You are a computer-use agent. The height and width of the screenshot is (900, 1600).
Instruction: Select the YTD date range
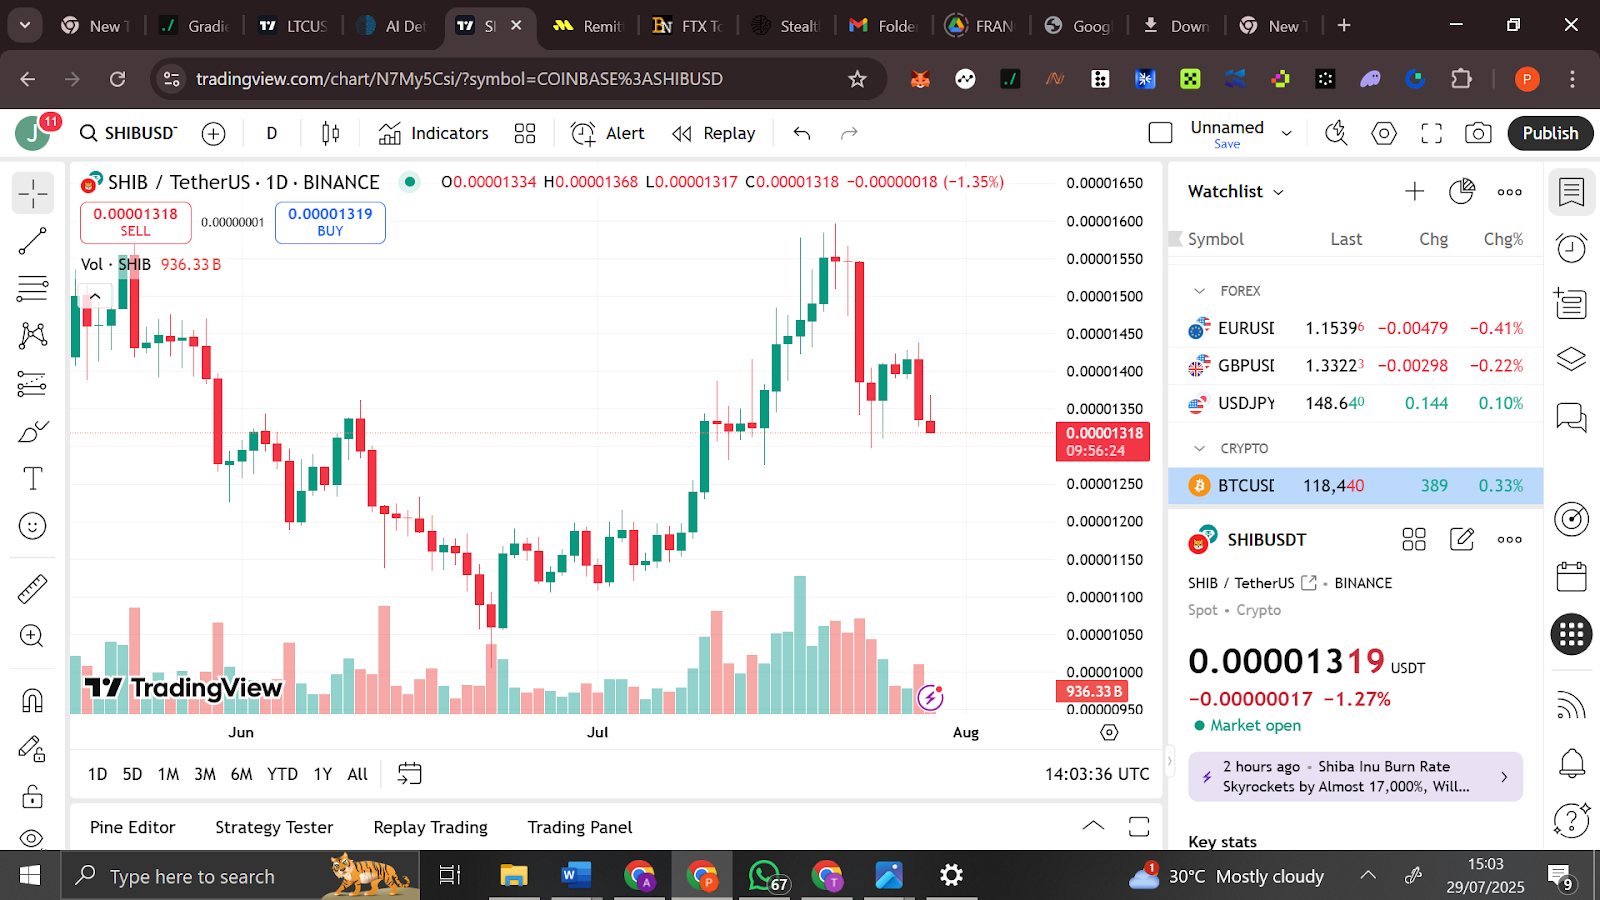click(x=282, y=774)
